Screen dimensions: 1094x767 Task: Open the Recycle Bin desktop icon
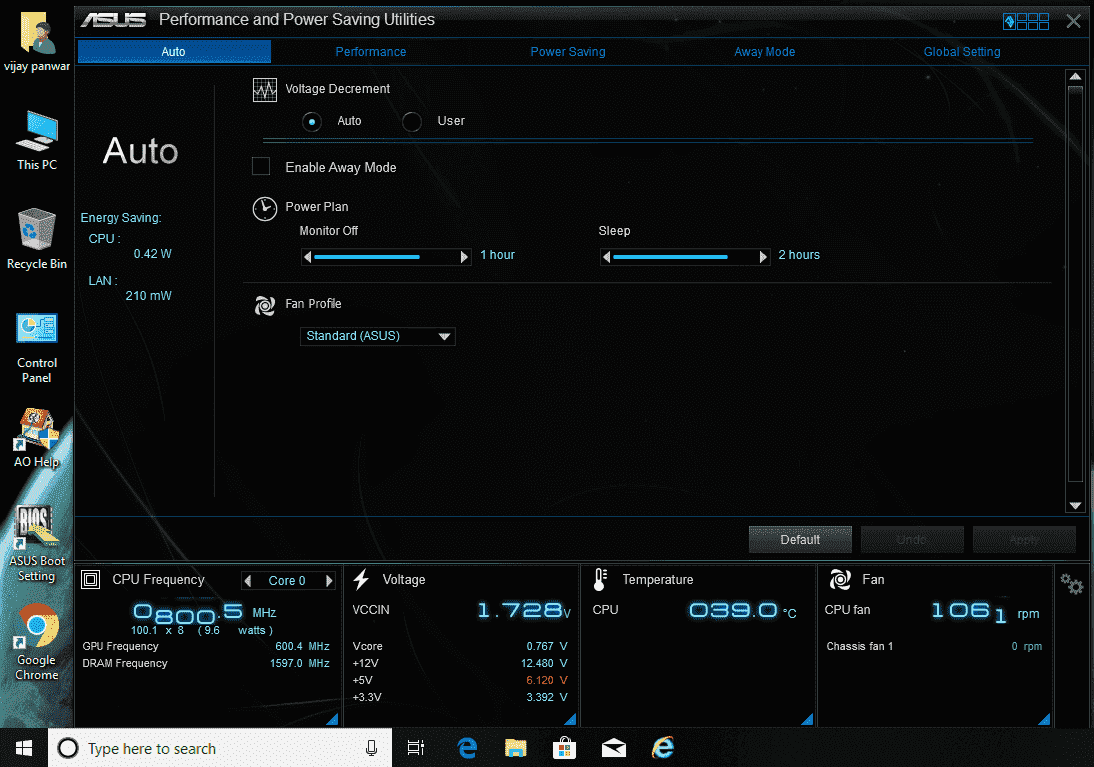point(37,239)
